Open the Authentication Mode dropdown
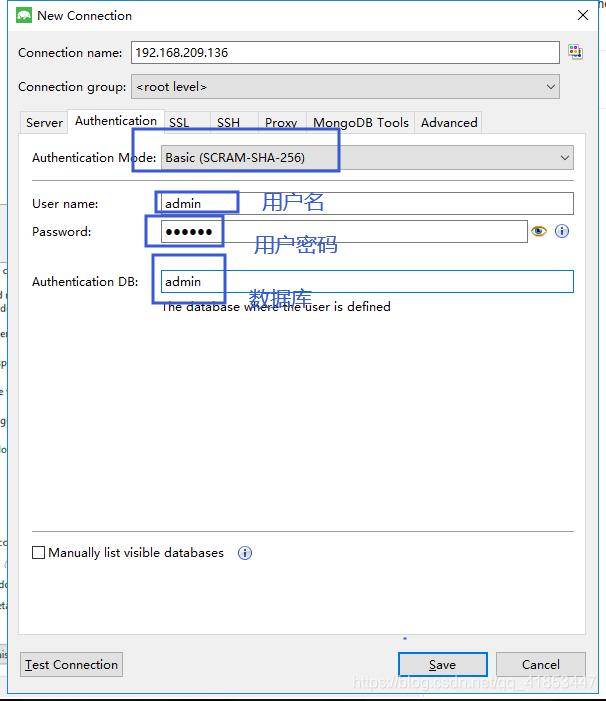The height and width of the screenshot is (701, 606). point(367,158)
